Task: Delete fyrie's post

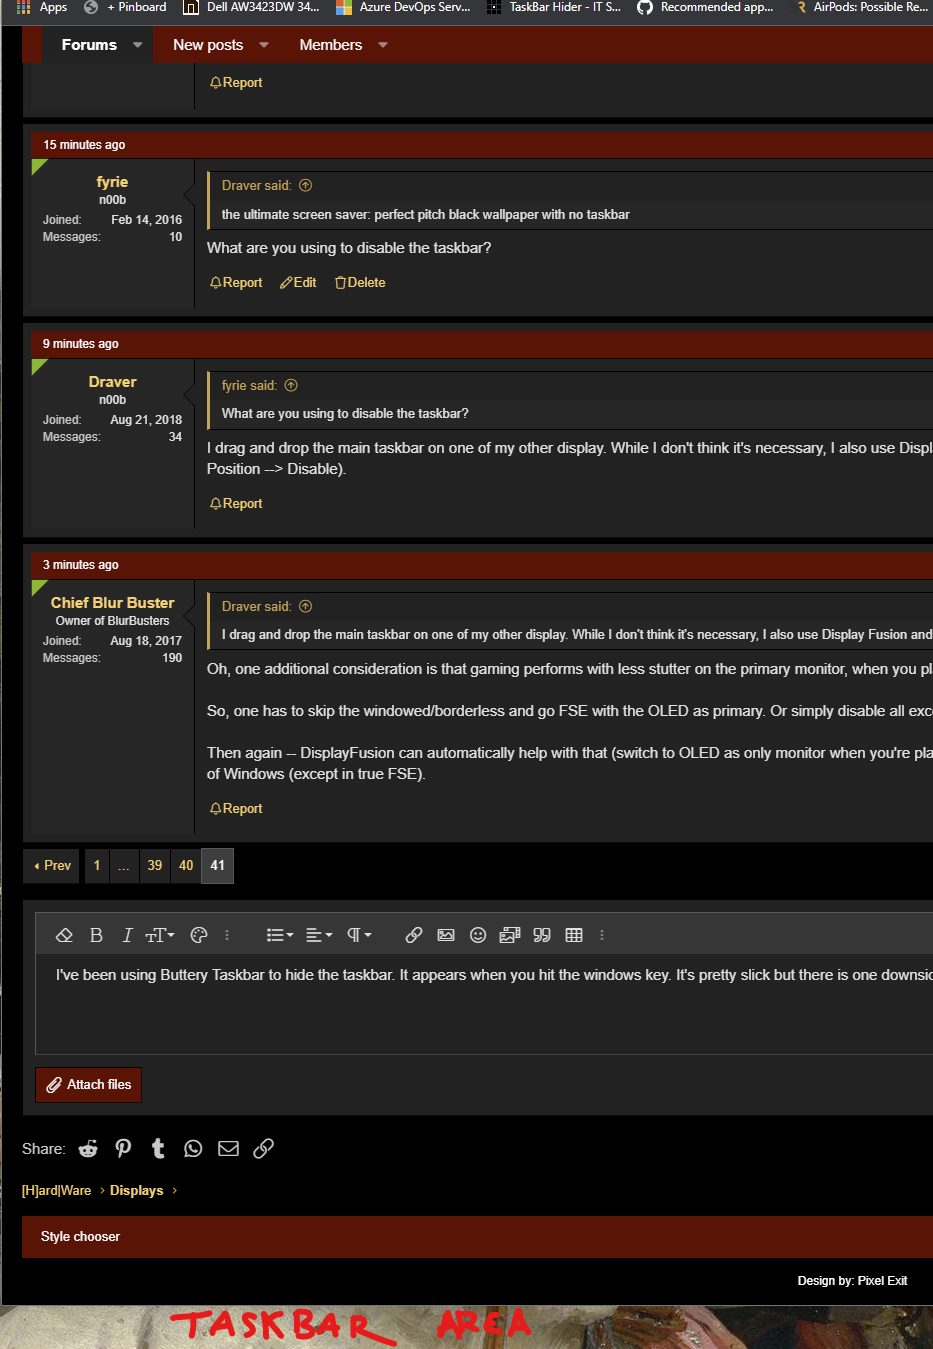Action: [360, 283]
